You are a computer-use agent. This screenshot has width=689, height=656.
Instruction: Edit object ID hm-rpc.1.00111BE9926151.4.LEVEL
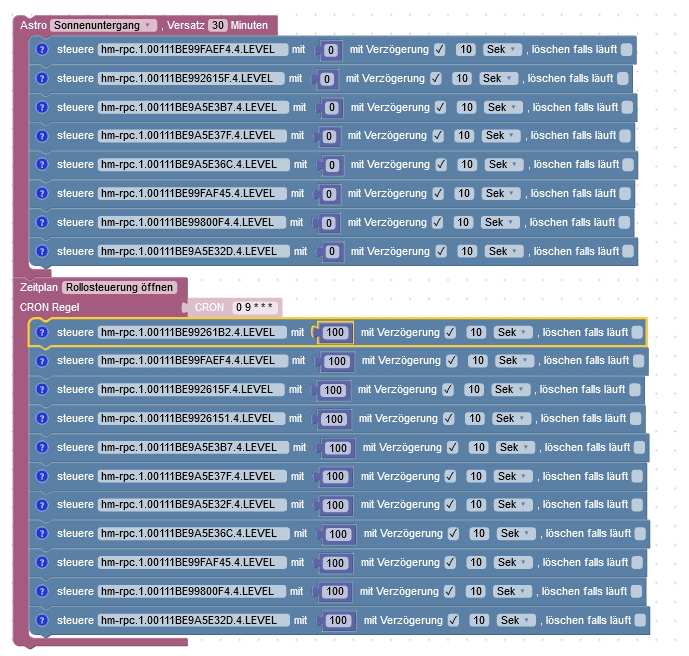pyautogui.click(x=191, y=419)
